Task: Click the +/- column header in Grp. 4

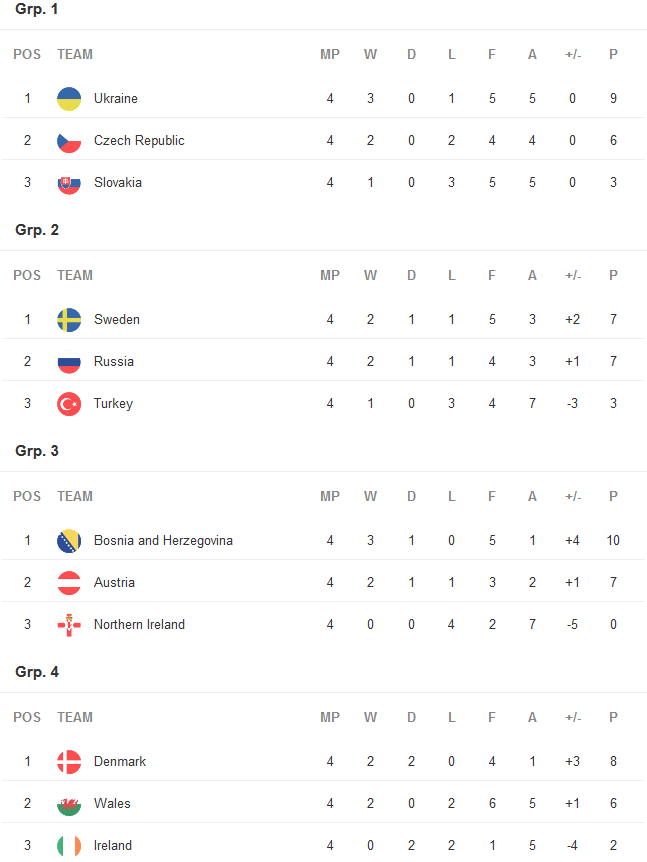Action: pos(573,717)
